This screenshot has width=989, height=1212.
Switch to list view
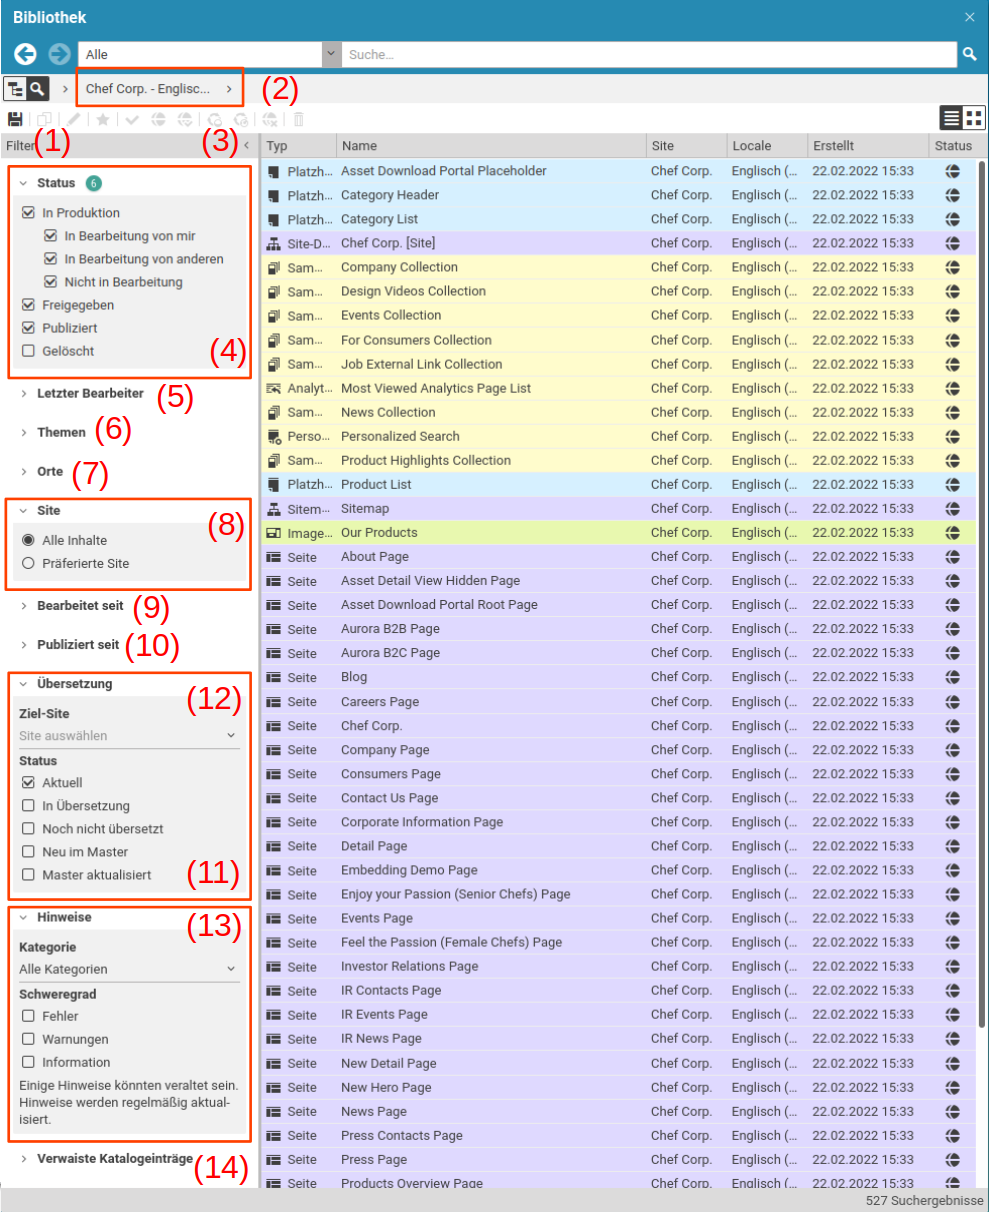pyautogui.click(x=951, y=118)
